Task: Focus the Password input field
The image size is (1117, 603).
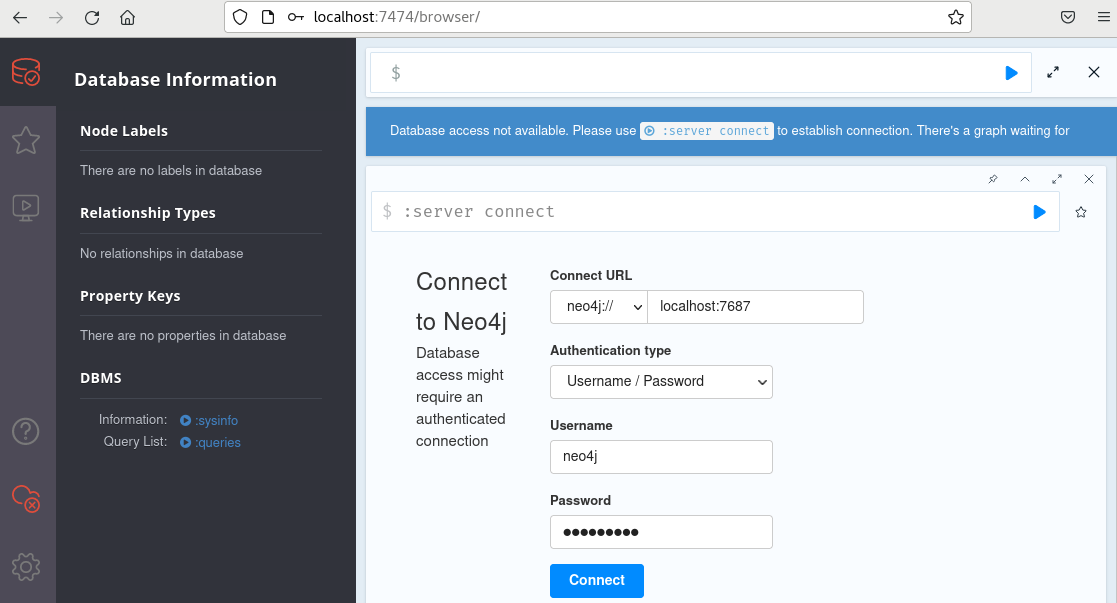Action: coord(661,532)
